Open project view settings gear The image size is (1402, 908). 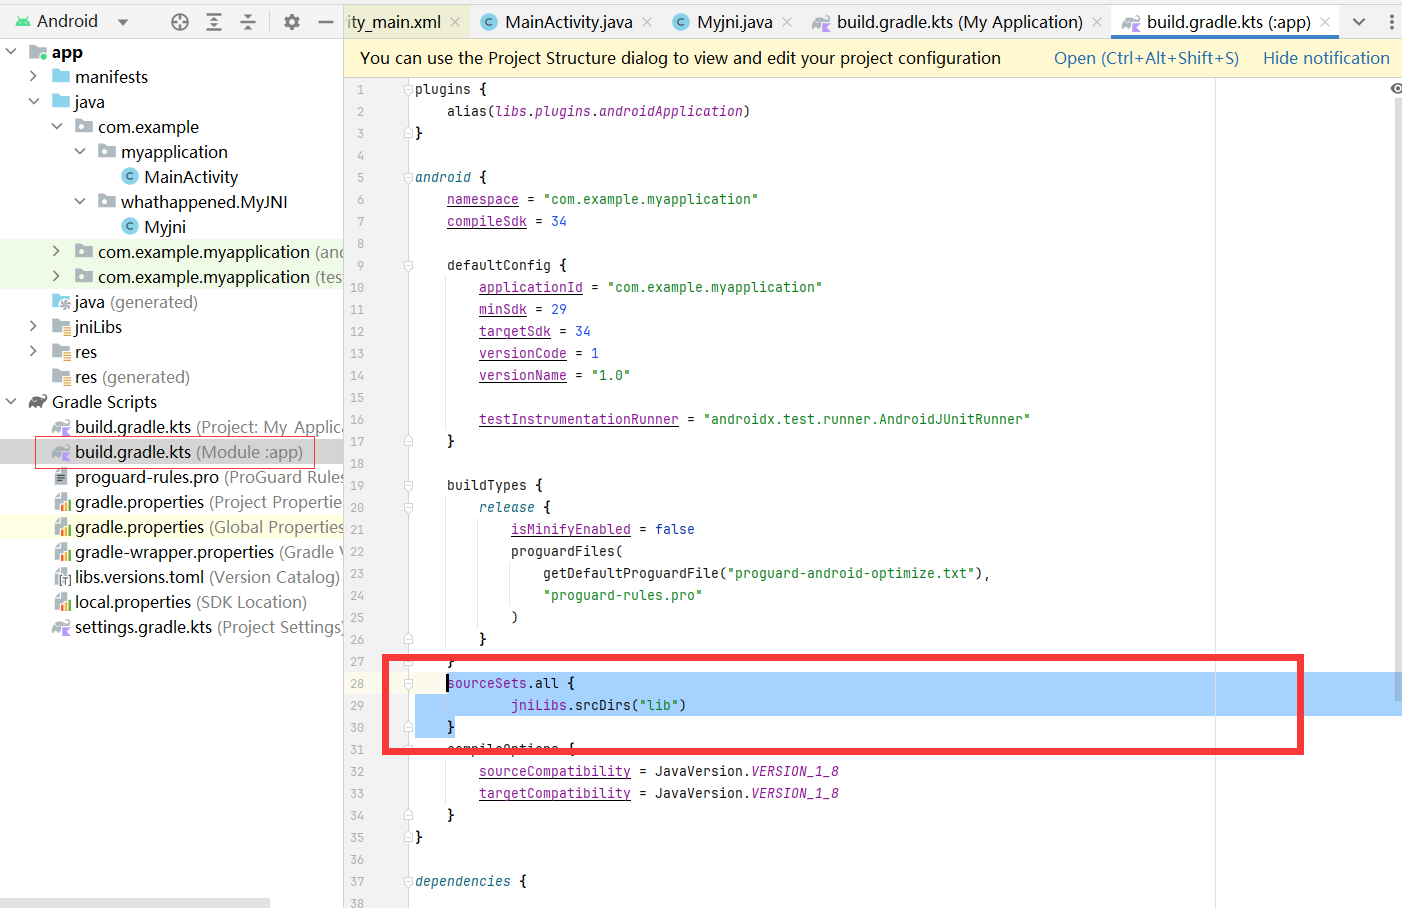[292, 22]
